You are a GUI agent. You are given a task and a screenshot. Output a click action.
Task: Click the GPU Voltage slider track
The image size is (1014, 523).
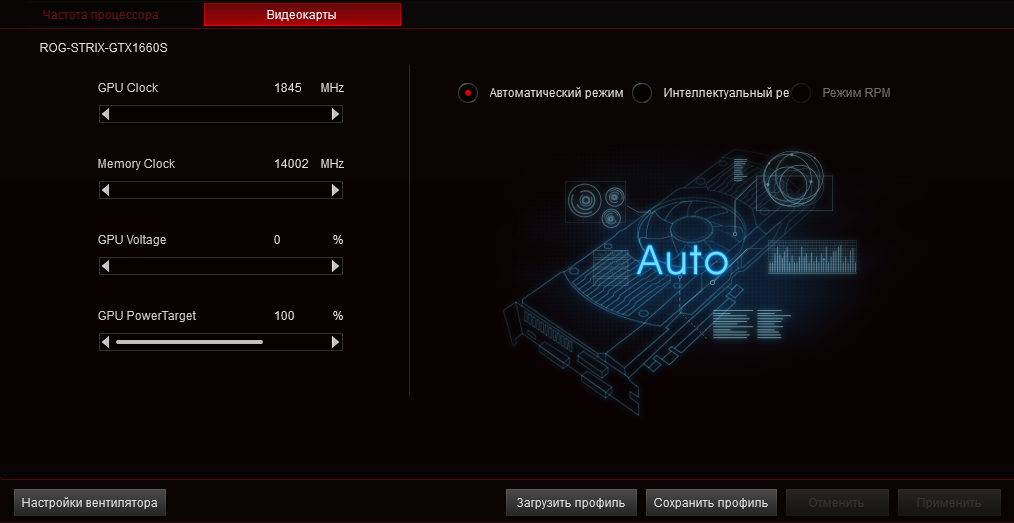point(221,266)
